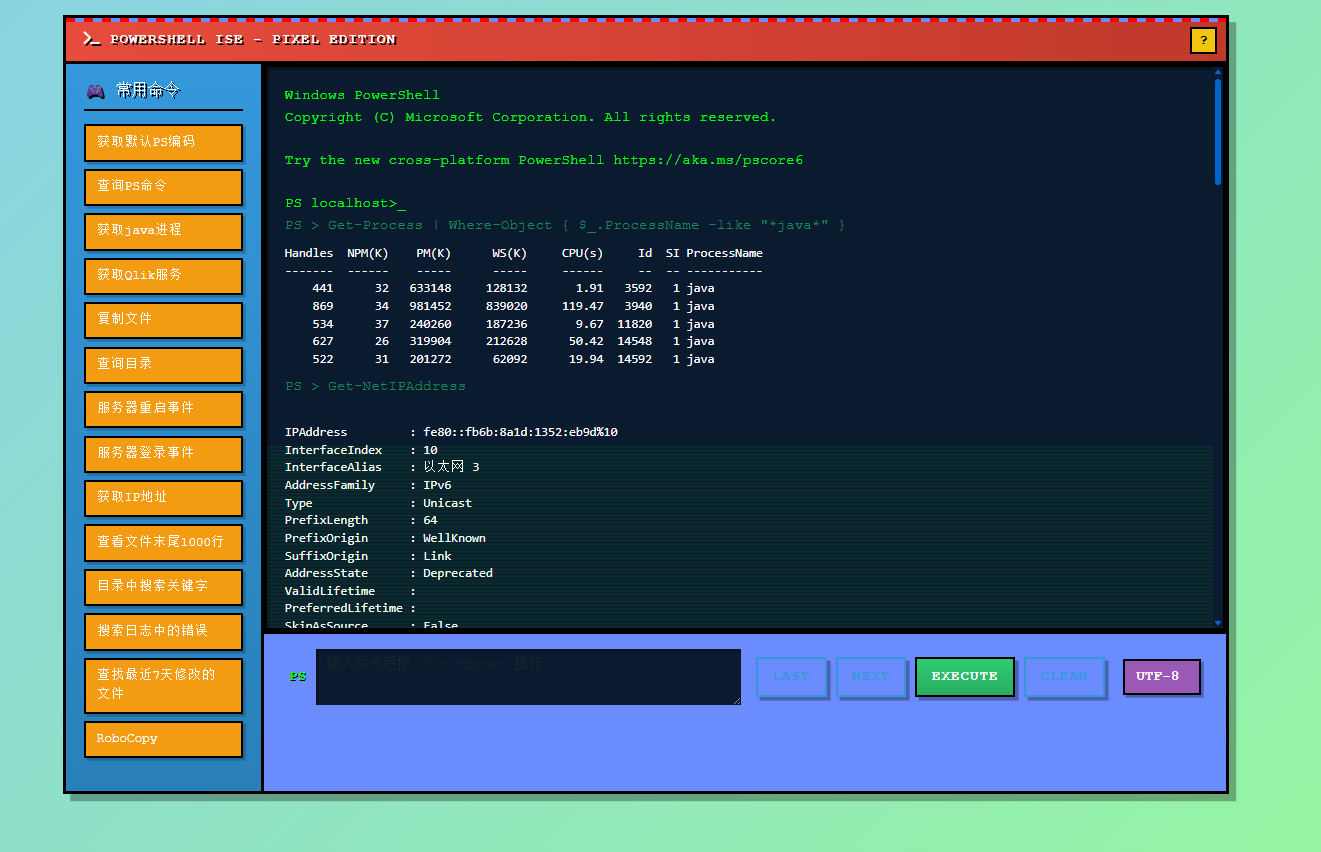
Task: Click the 'ProcessName' column header
Action: [x=724, y=253]
